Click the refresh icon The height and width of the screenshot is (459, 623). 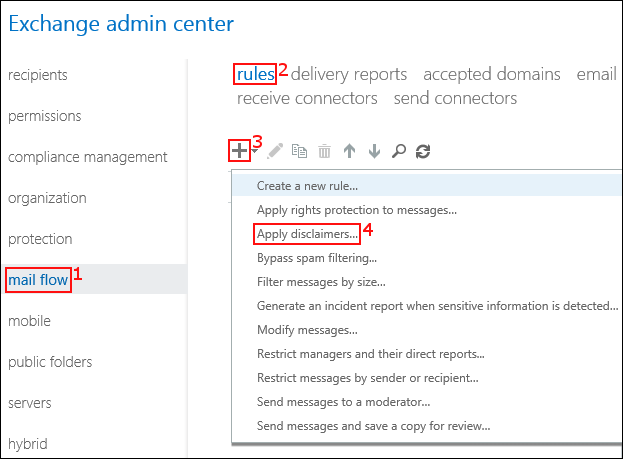(x=423, y=151)
